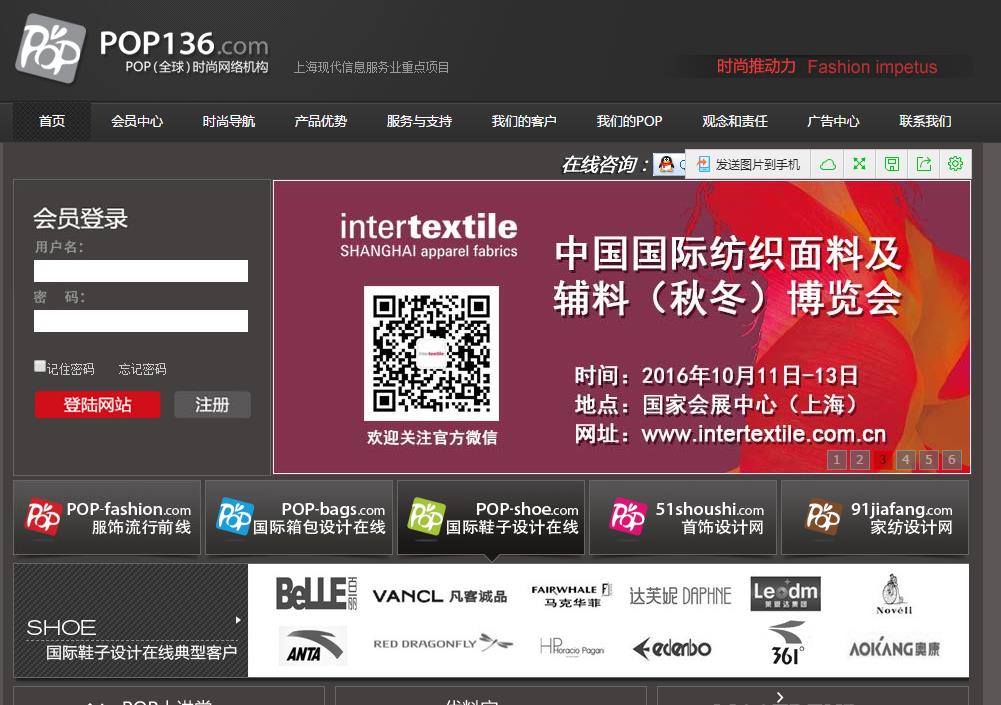Image resolution: width=1001 pixels, height=705 pixels.
Task: Click the 361° brand logo
Action: [787, 644]
